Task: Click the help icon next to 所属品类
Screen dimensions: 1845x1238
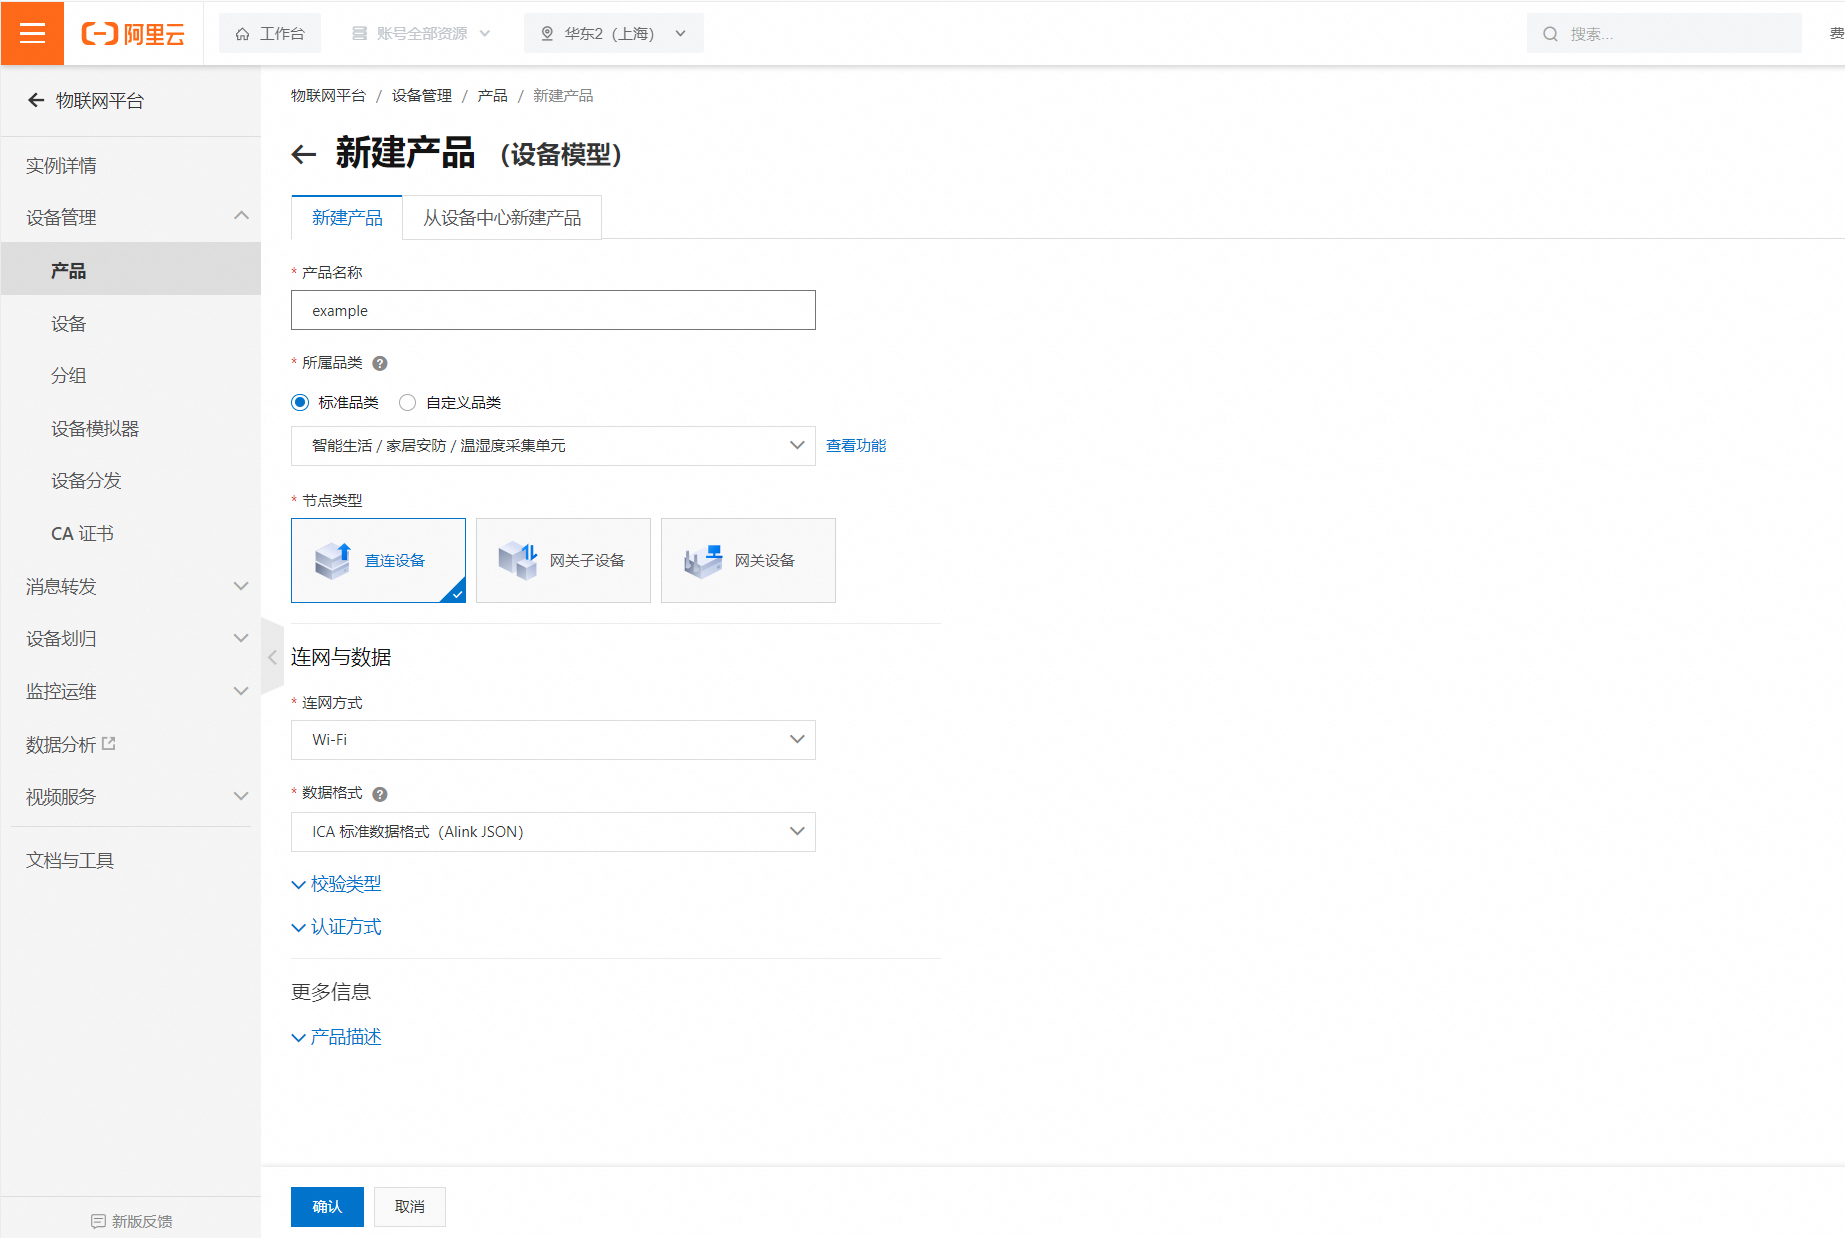Action: [380, 363]
